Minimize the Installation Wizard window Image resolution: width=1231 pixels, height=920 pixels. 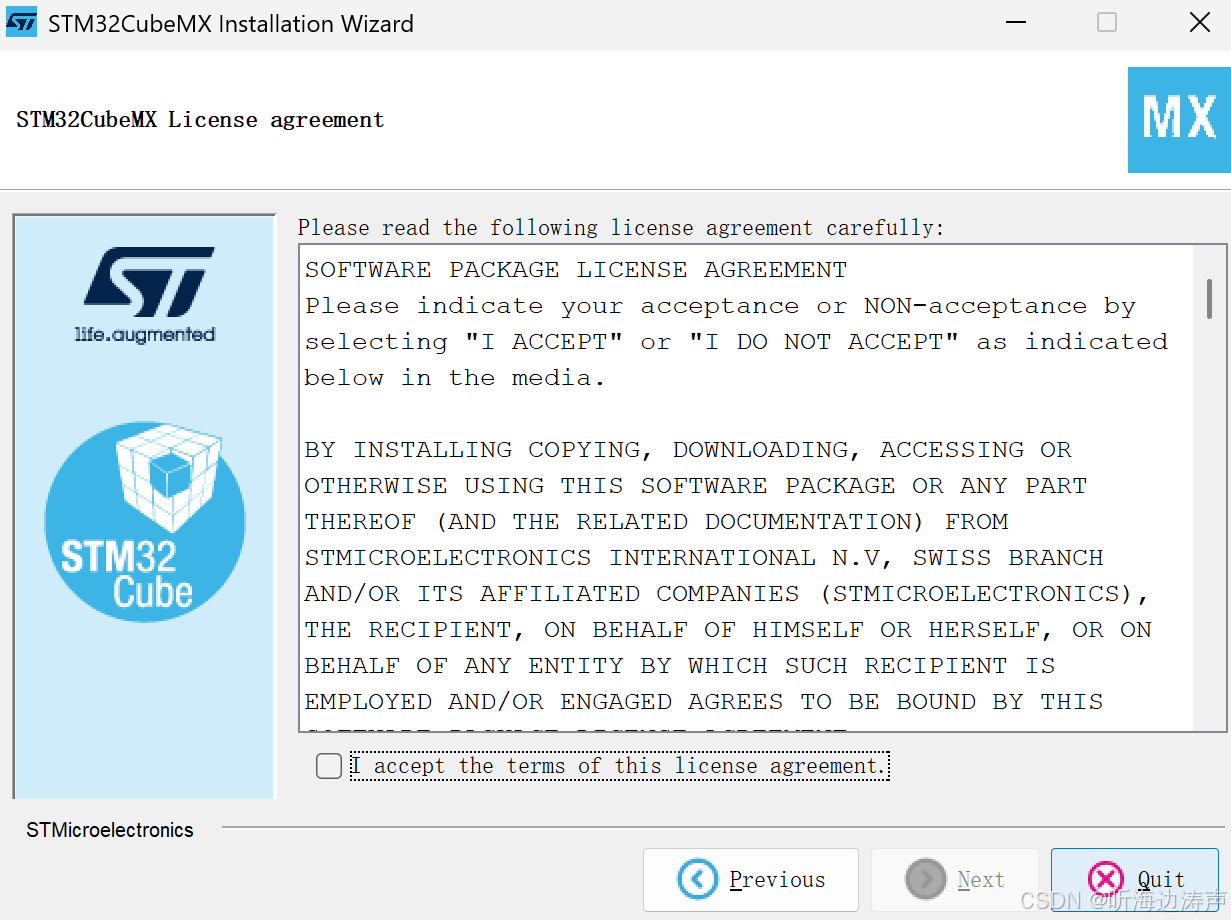coord(1014,23)
